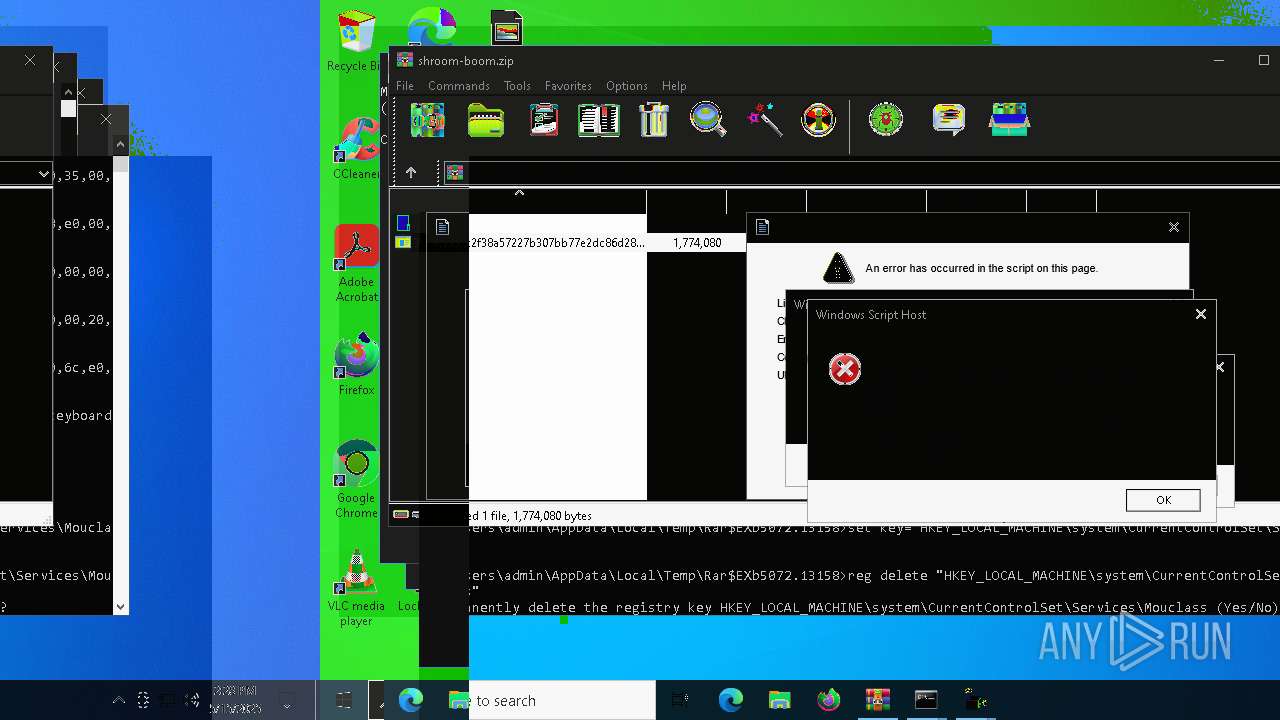This screenshot has height=720, width=1280.
Task: Click the document icon in script error title bar
Action: (762, 227)
